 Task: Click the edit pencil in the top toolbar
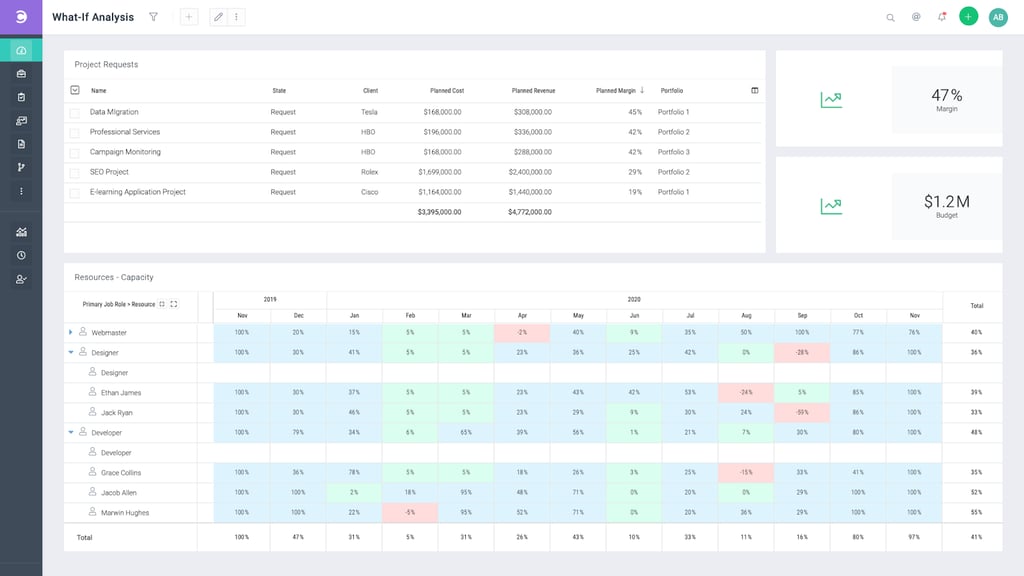click(x=217, y=17)
